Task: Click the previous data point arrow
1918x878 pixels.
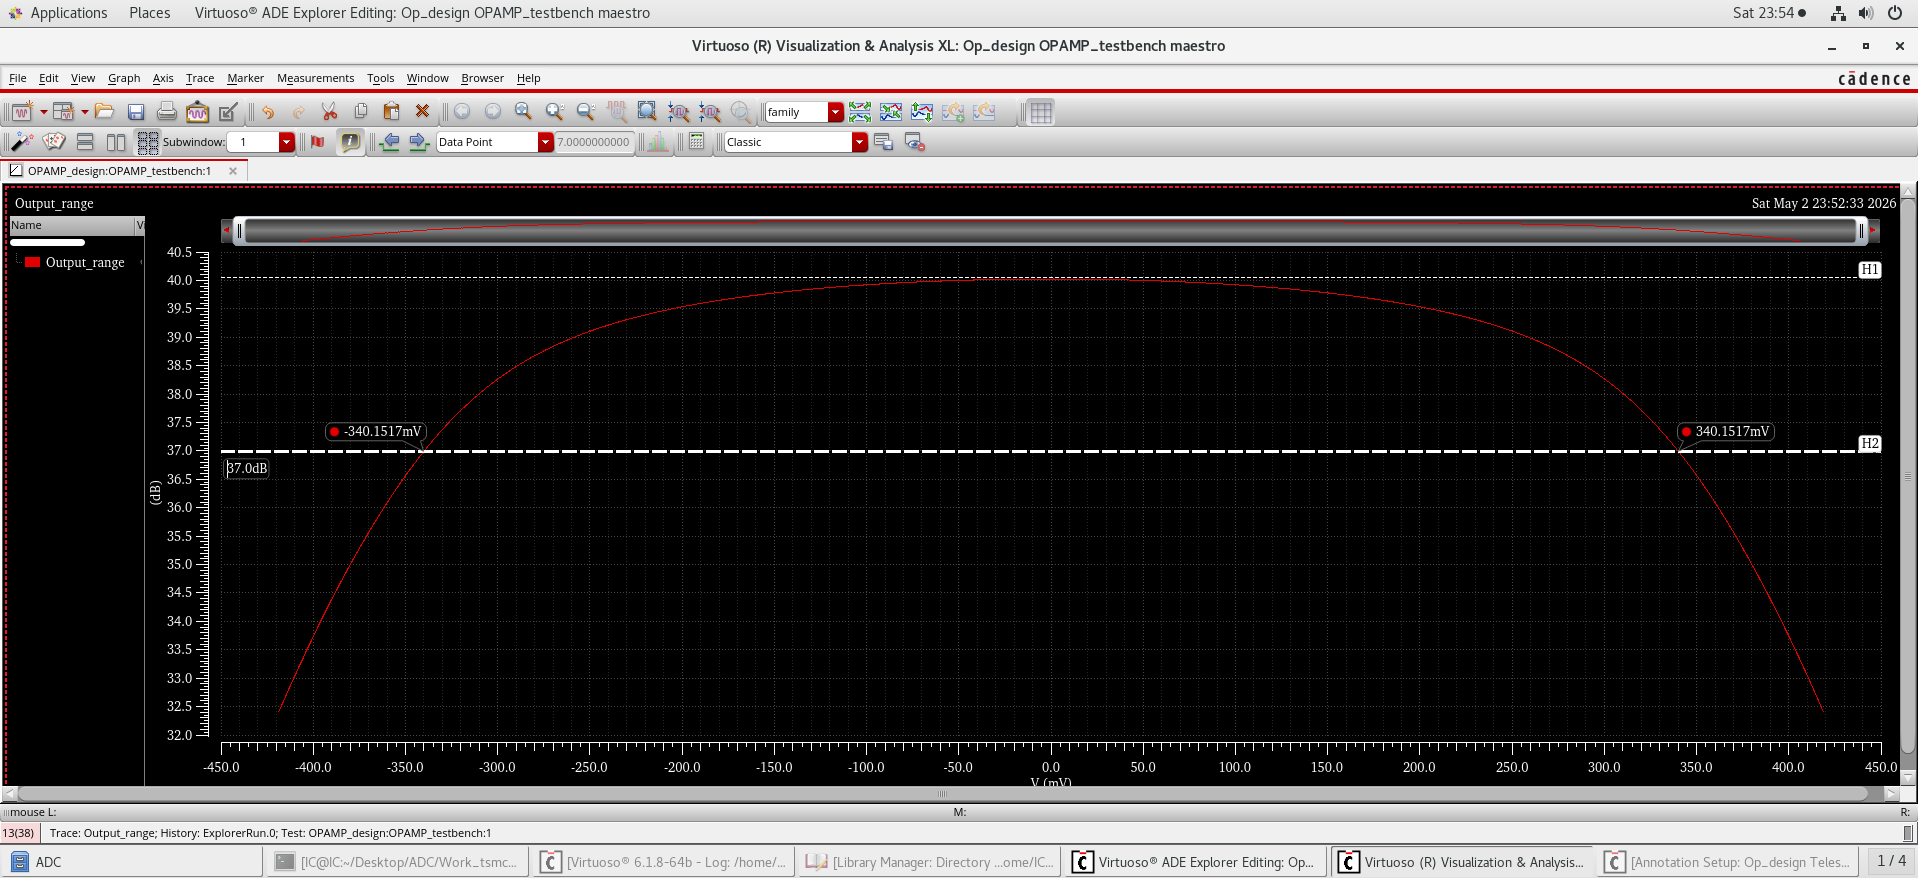Action: (x=390, y=142)
